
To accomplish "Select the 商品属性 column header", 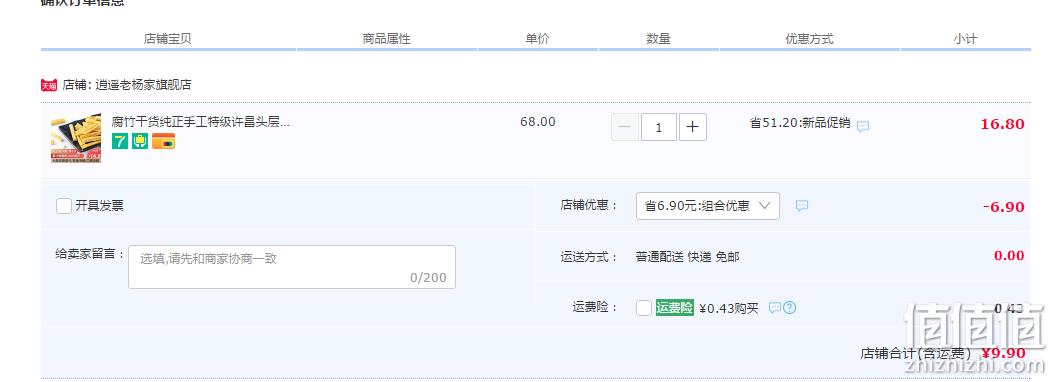I will coord(387,38).
